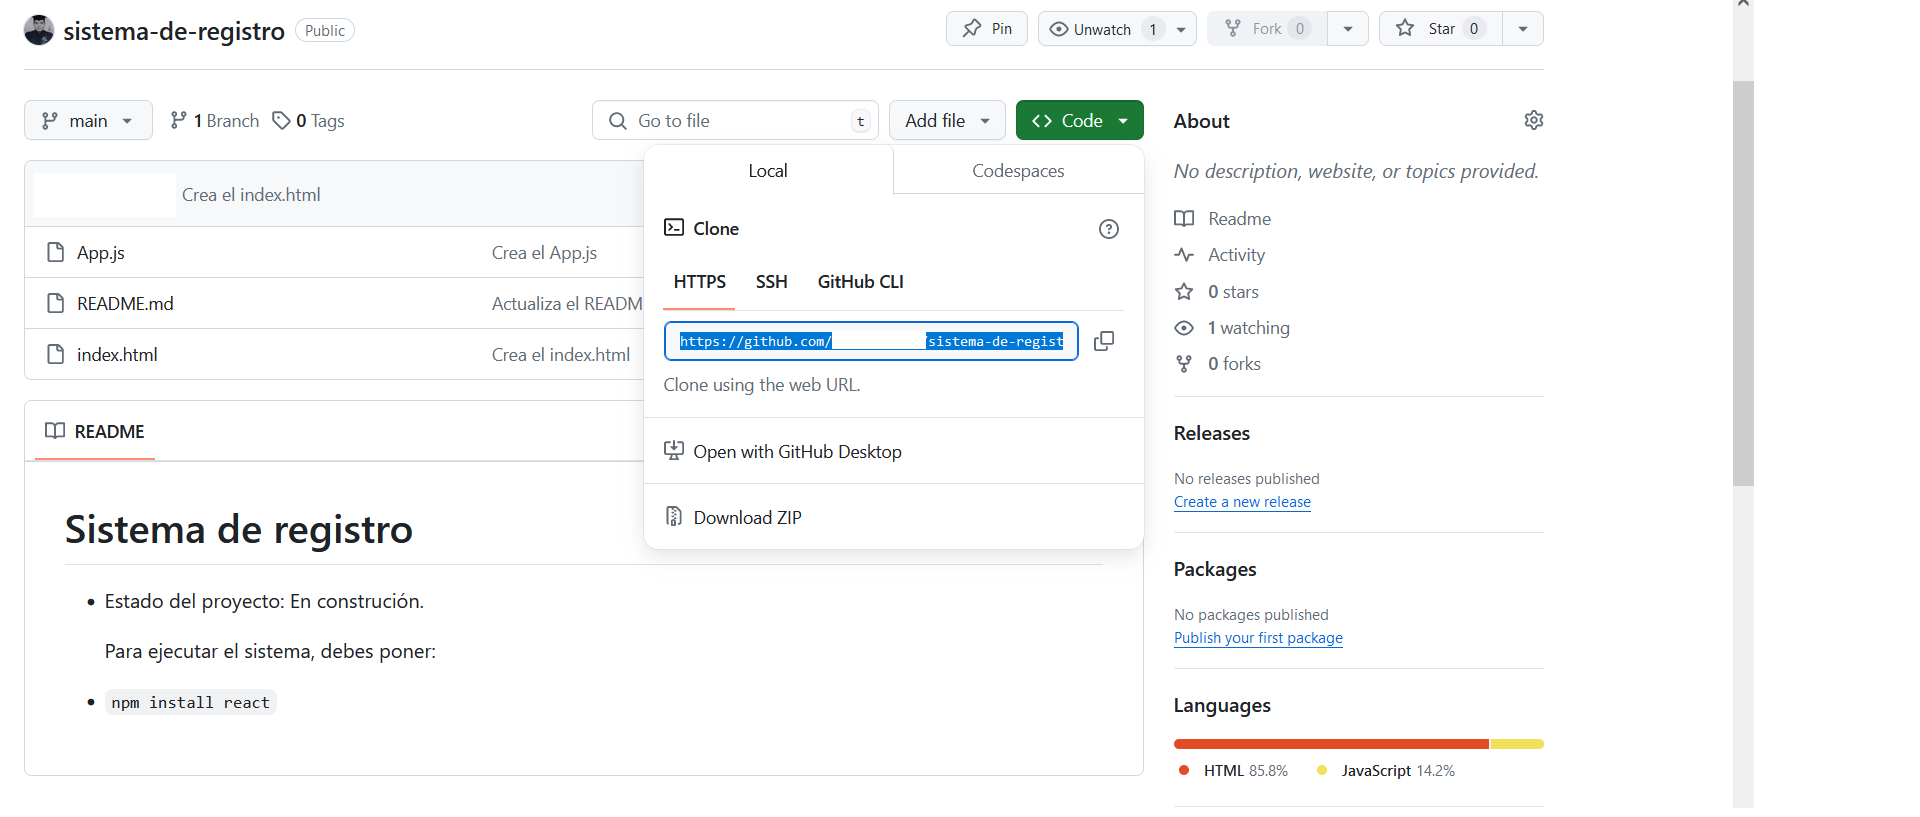Open the Packages heading link

[1215, 569]
